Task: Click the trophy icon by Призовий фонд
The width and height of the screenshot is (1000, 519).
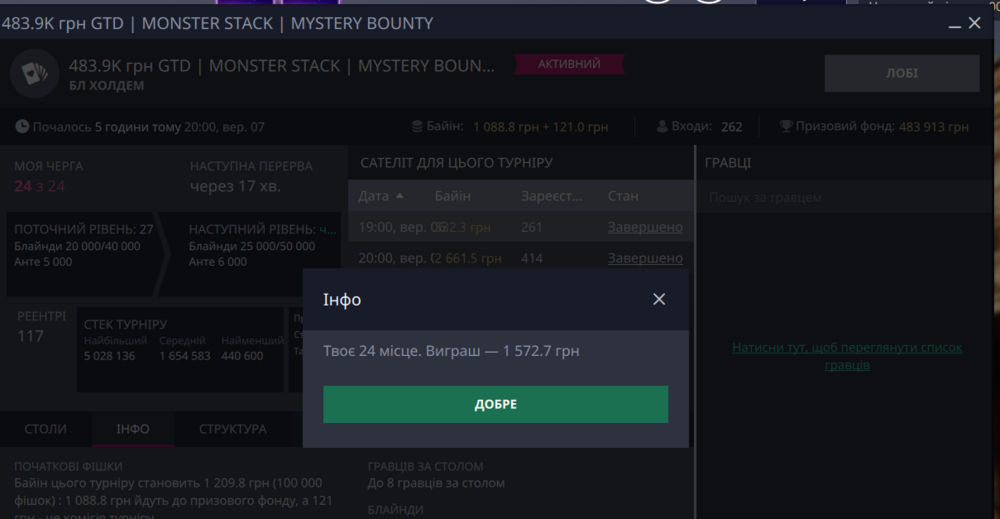Action: (786, 127)
